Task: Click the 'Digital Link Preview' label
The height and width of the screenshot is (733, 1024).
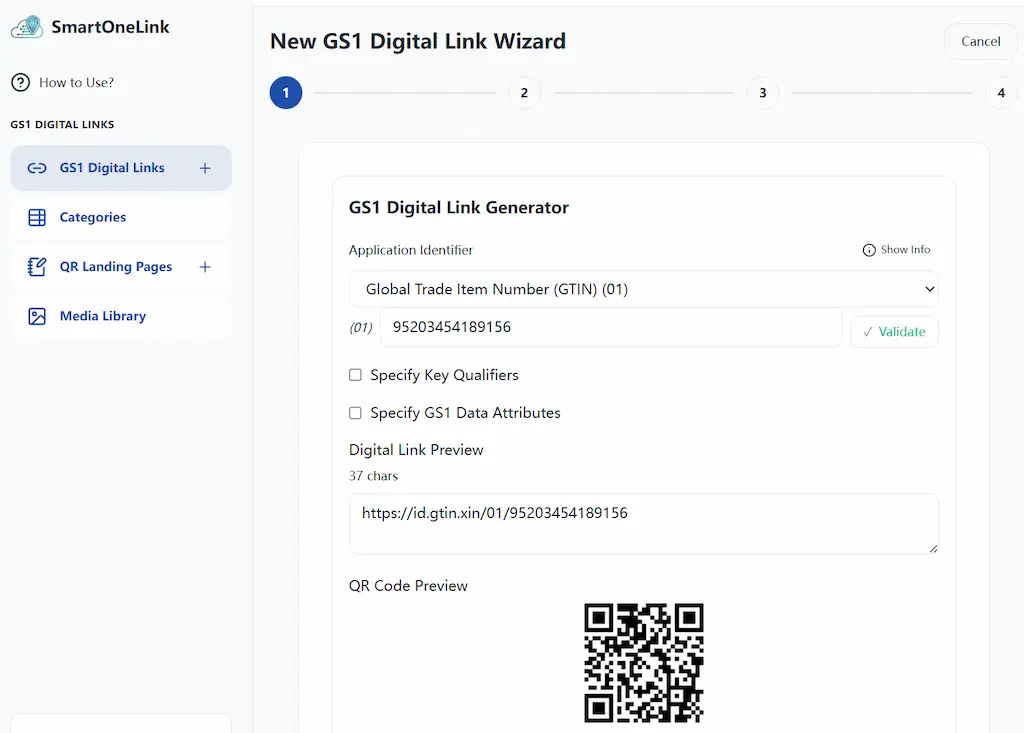Action: [416, 450]
